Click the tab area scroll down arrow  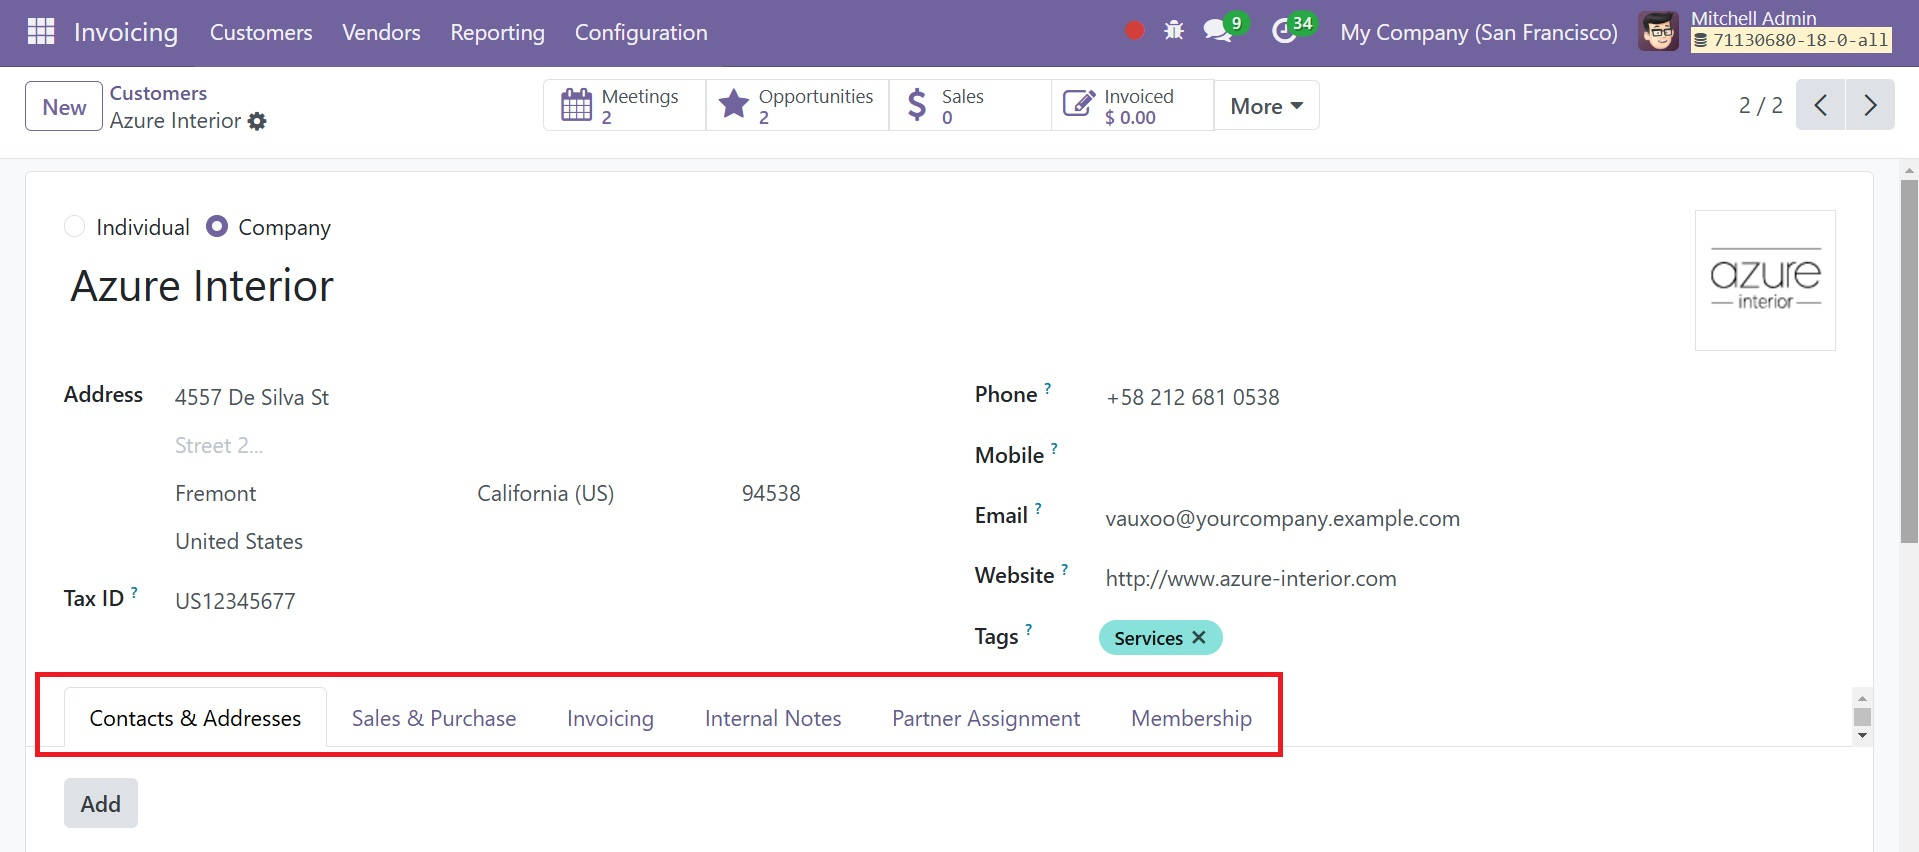click(1862, 736)
